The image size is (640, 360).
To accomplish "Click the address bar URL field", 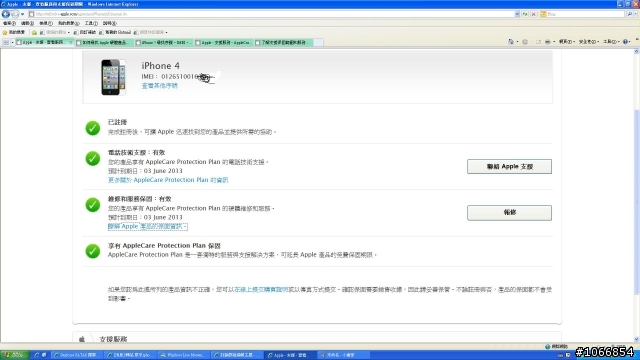I will point(271,14).
